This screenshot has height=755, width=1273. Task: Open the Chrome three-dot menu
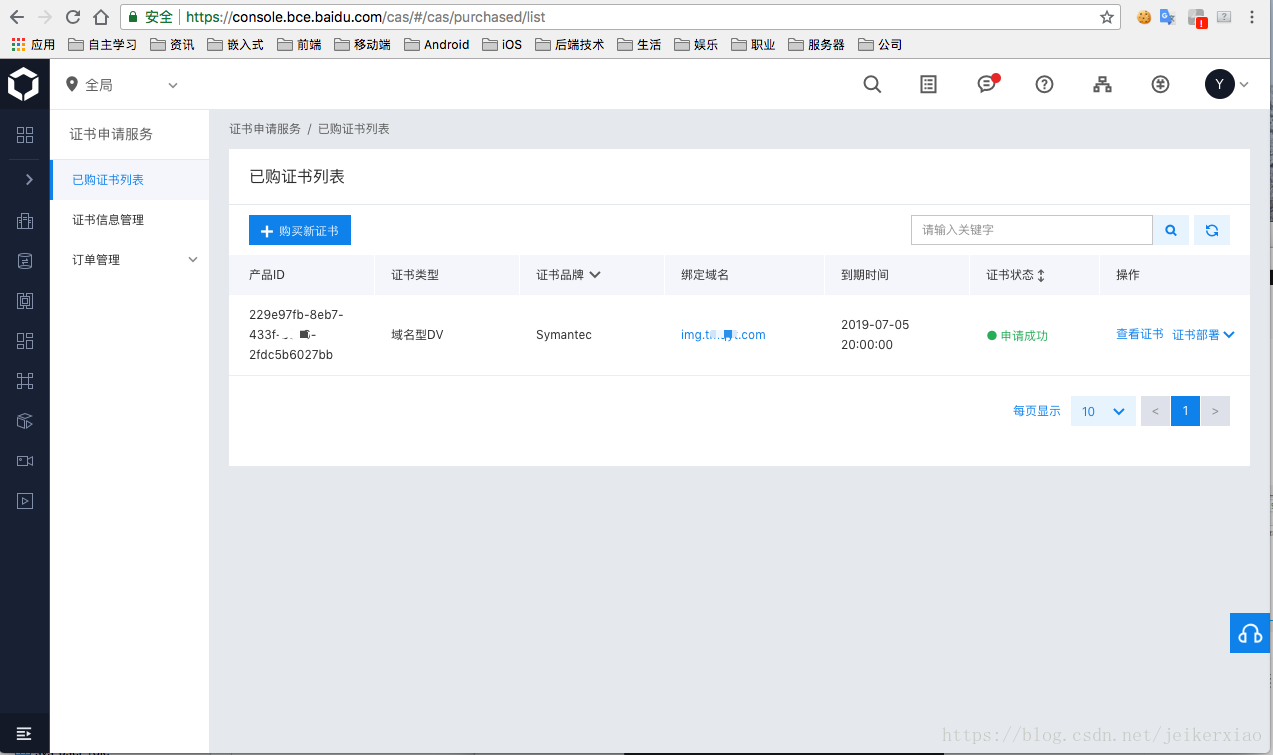pyautogui.click(x=1253, y=17)
